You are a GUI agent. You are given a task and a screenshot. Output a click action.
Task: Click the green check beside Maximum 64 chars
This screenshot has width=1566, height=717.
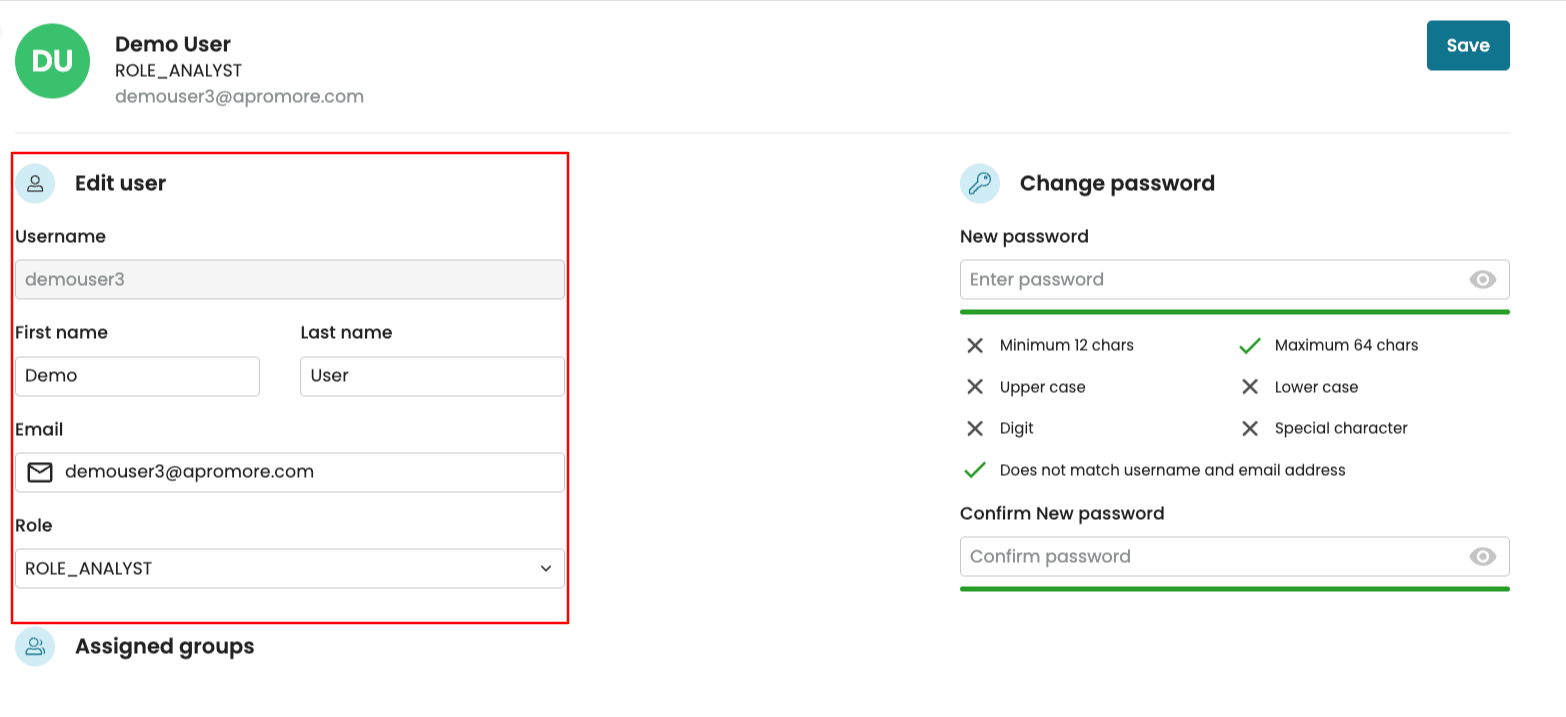pyautogui.click(x=1249, y=346)
